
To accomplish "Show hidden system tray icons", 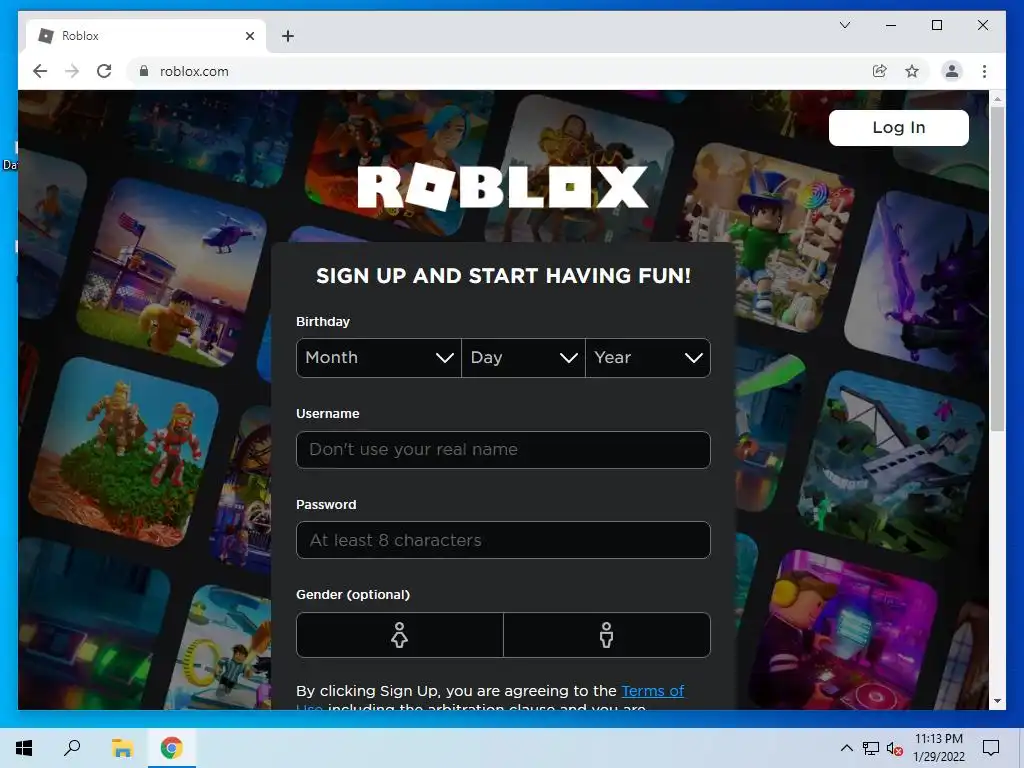I will click(846, 748).
